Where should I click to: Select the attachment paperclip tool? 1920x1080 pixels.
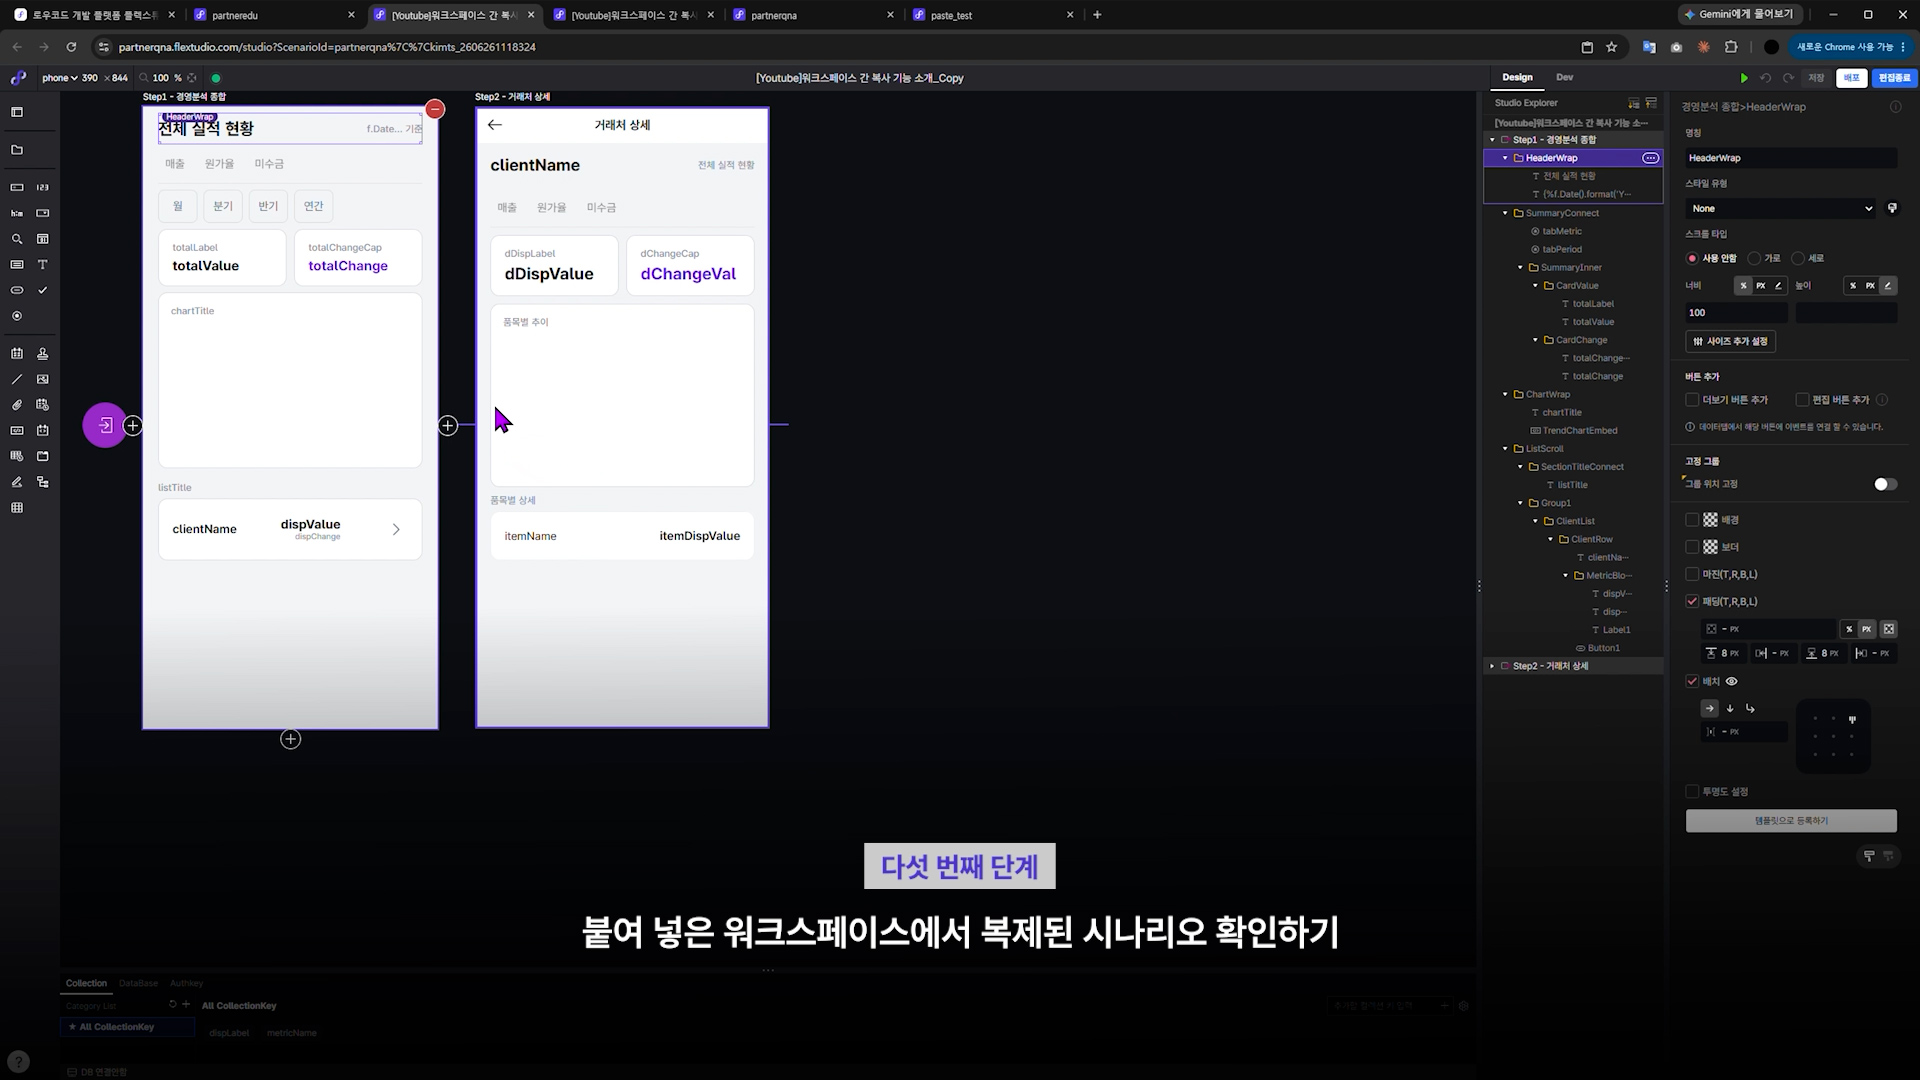17,405
